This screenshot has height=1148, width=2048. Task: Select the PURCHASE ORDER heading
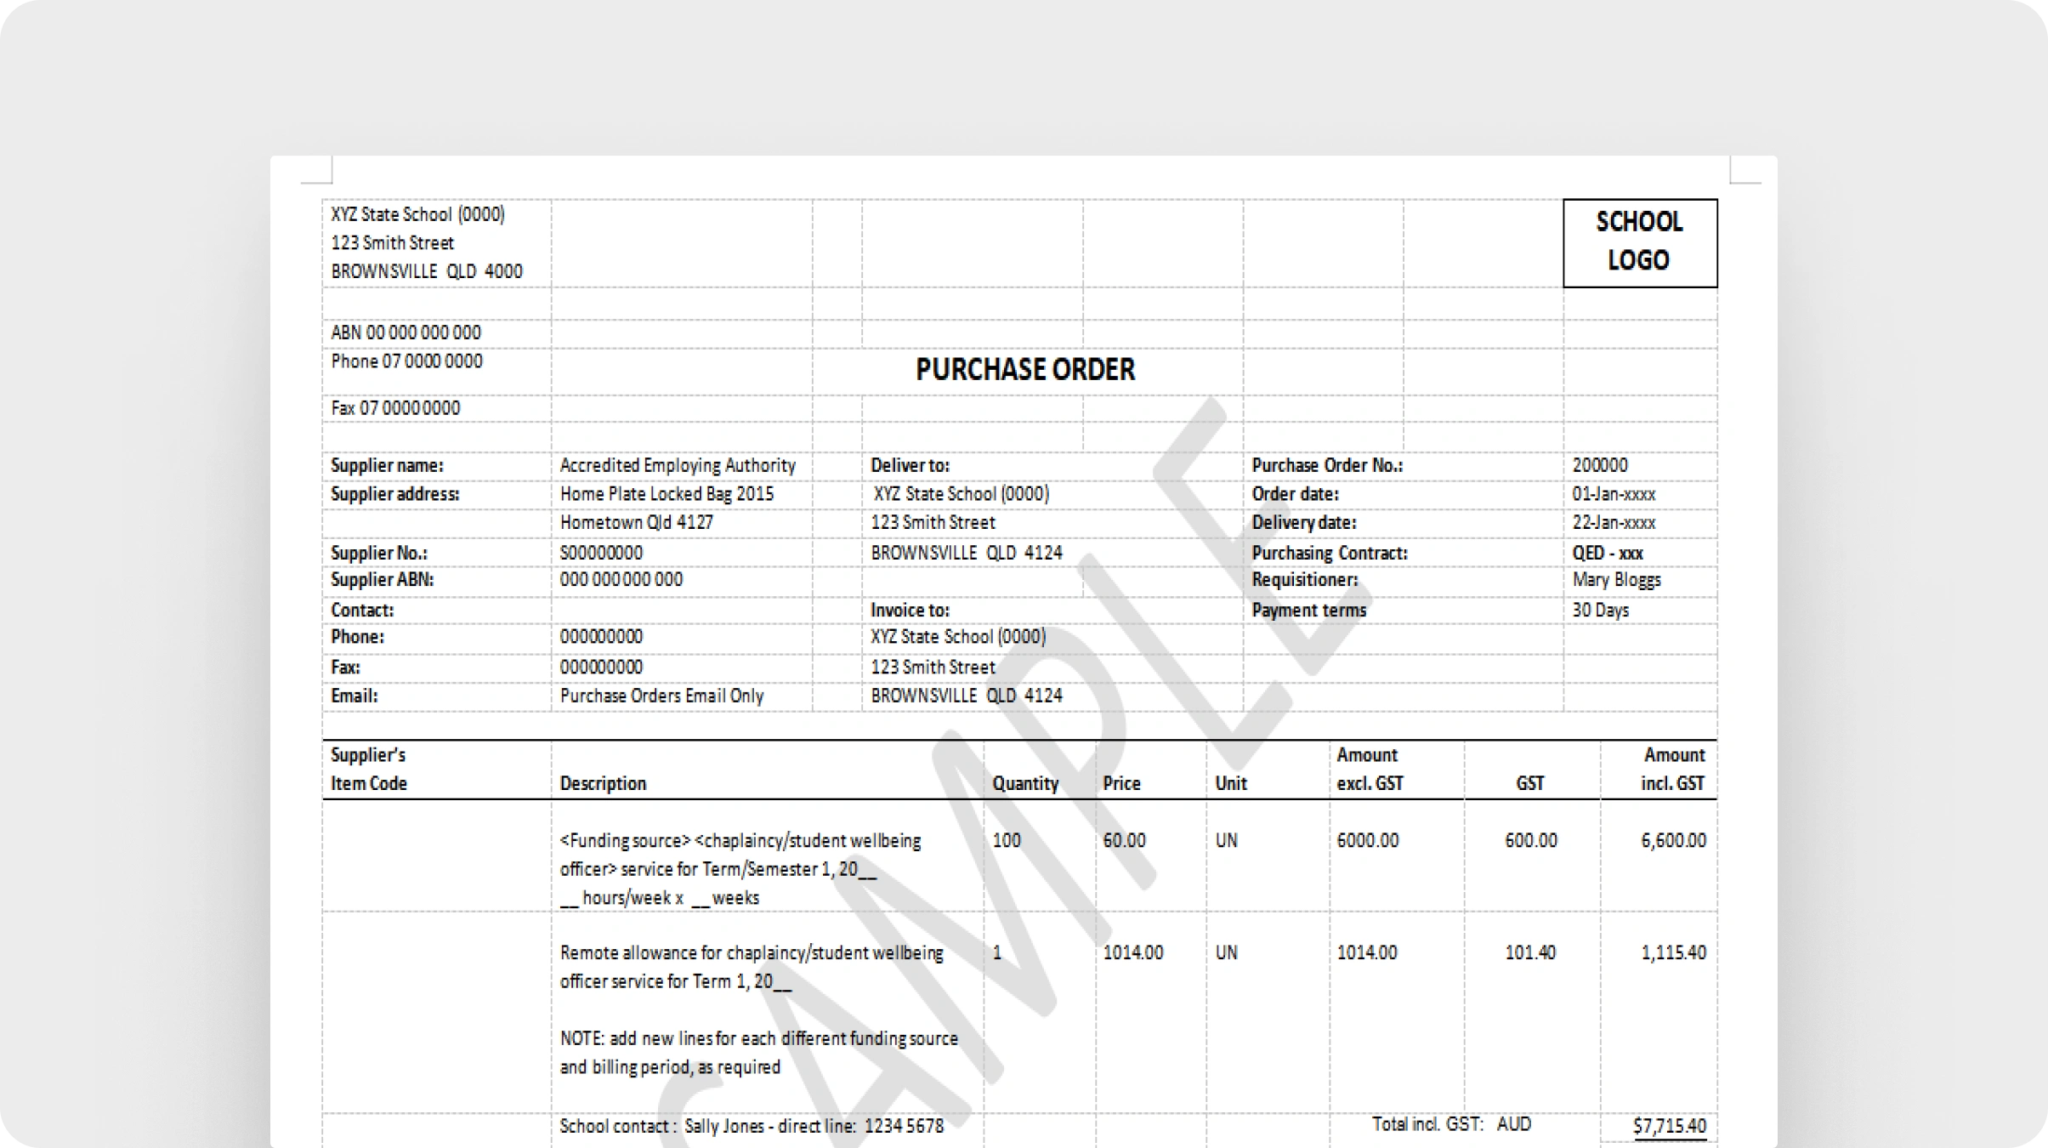pyautogui.click(x=1025, y=370)
